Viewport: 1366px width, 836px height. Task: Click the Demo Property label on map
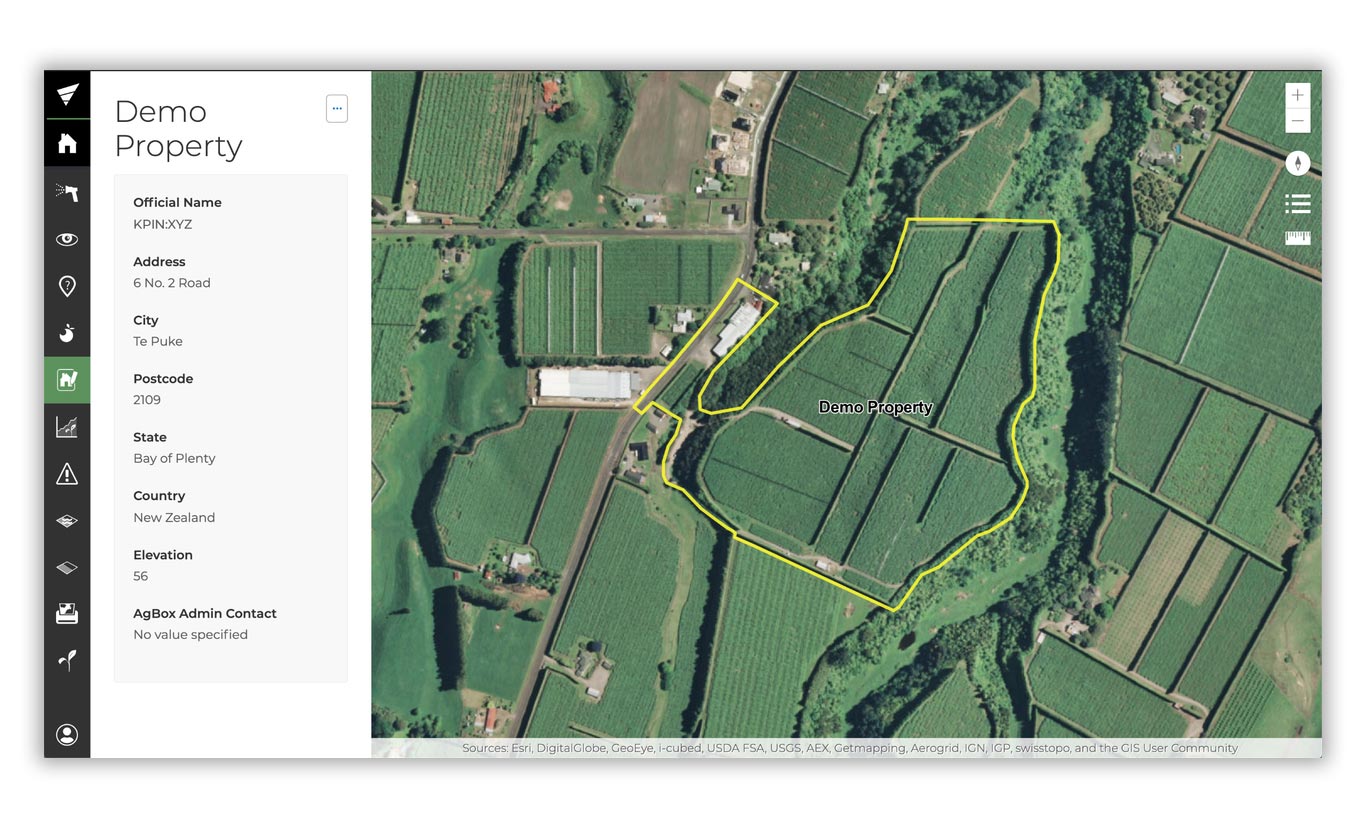(x=875, y=407)
